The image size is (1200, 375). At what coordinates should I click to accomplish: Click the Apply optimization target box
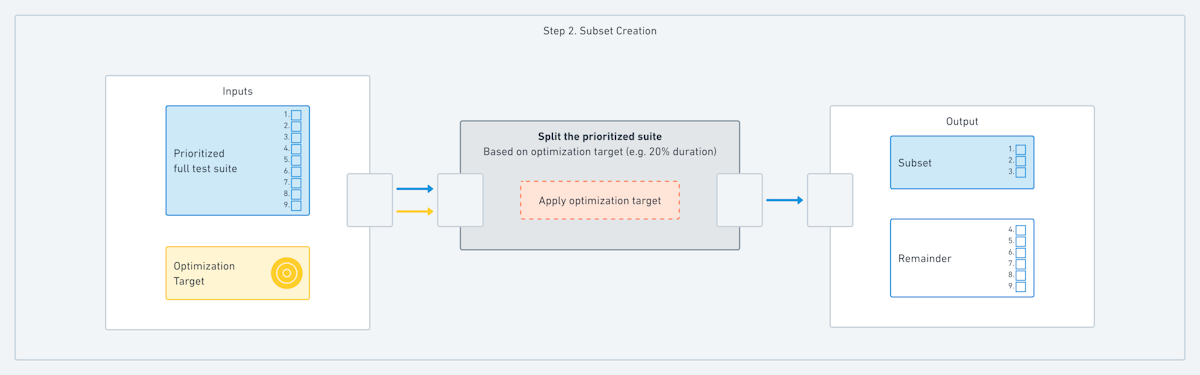point(600,200)
